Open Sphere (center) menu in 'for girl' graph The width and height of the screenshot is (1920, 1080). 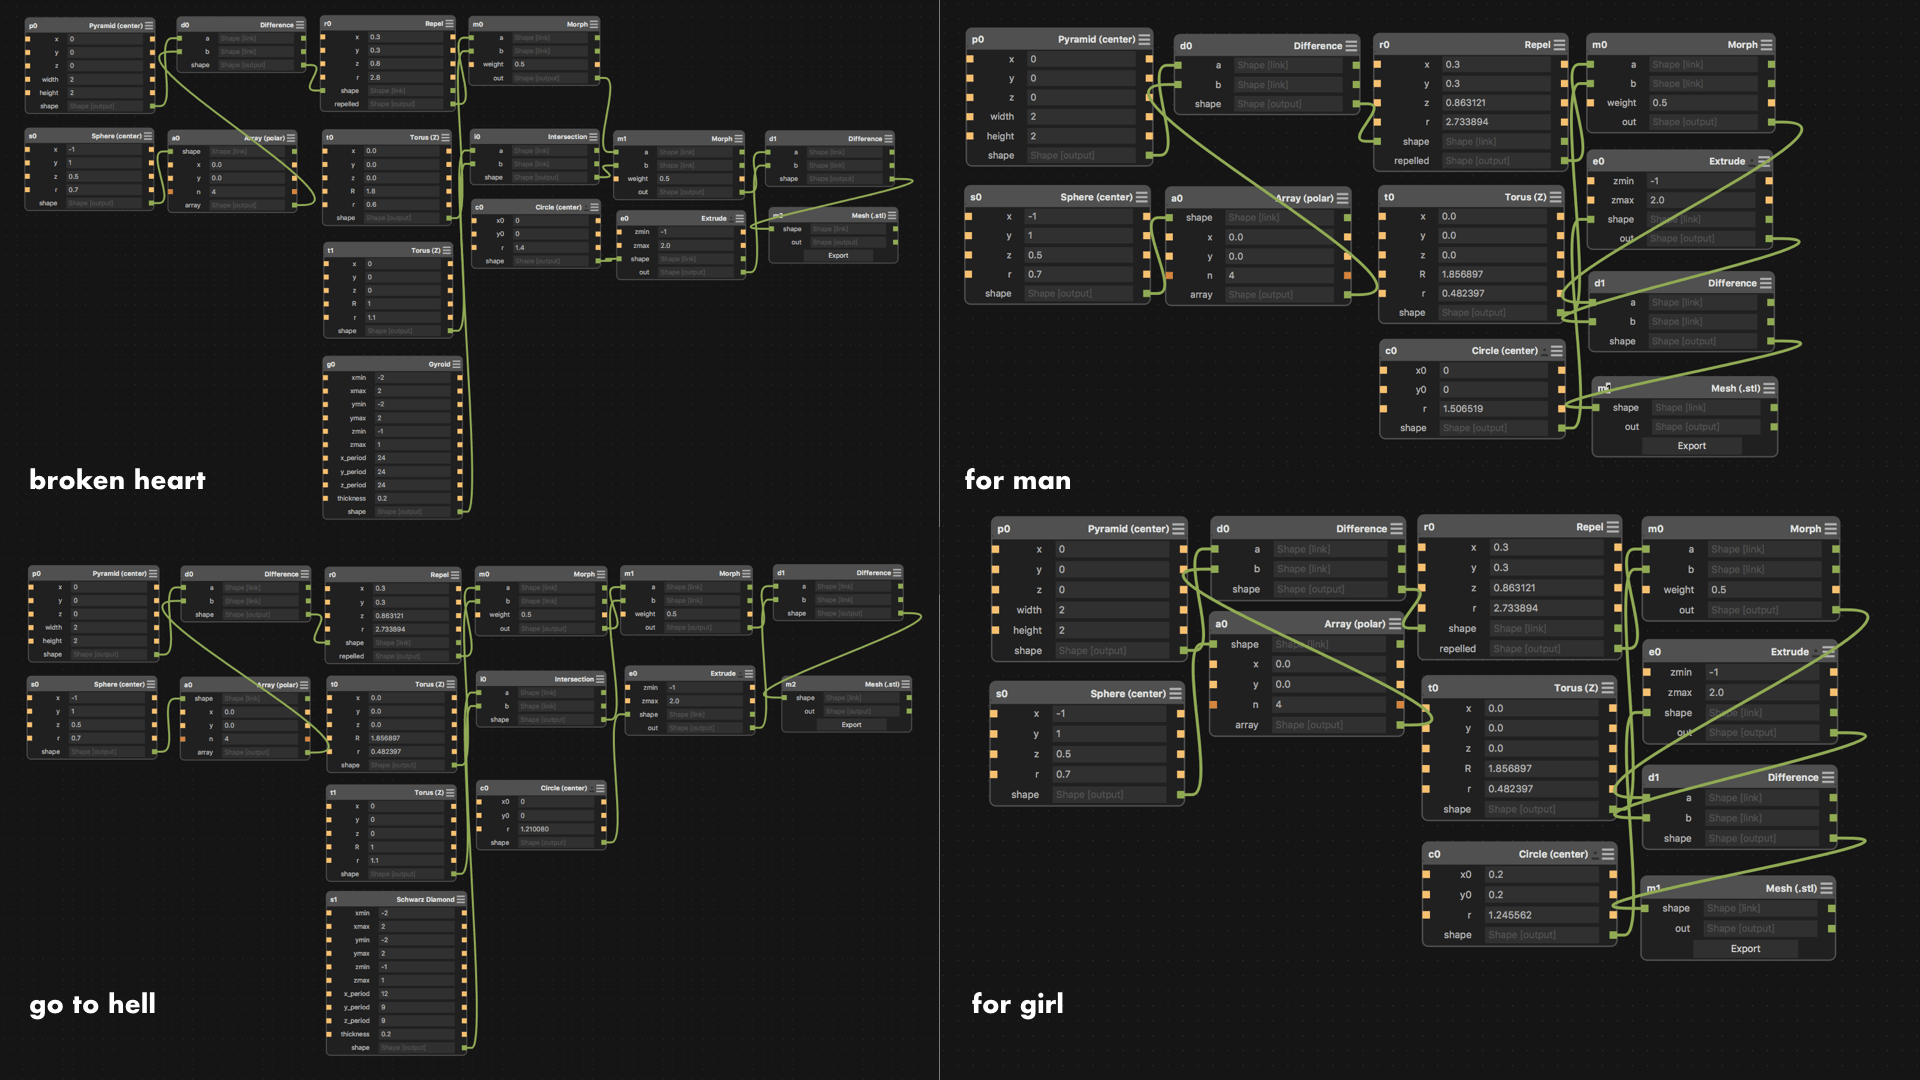point(1175,694)
